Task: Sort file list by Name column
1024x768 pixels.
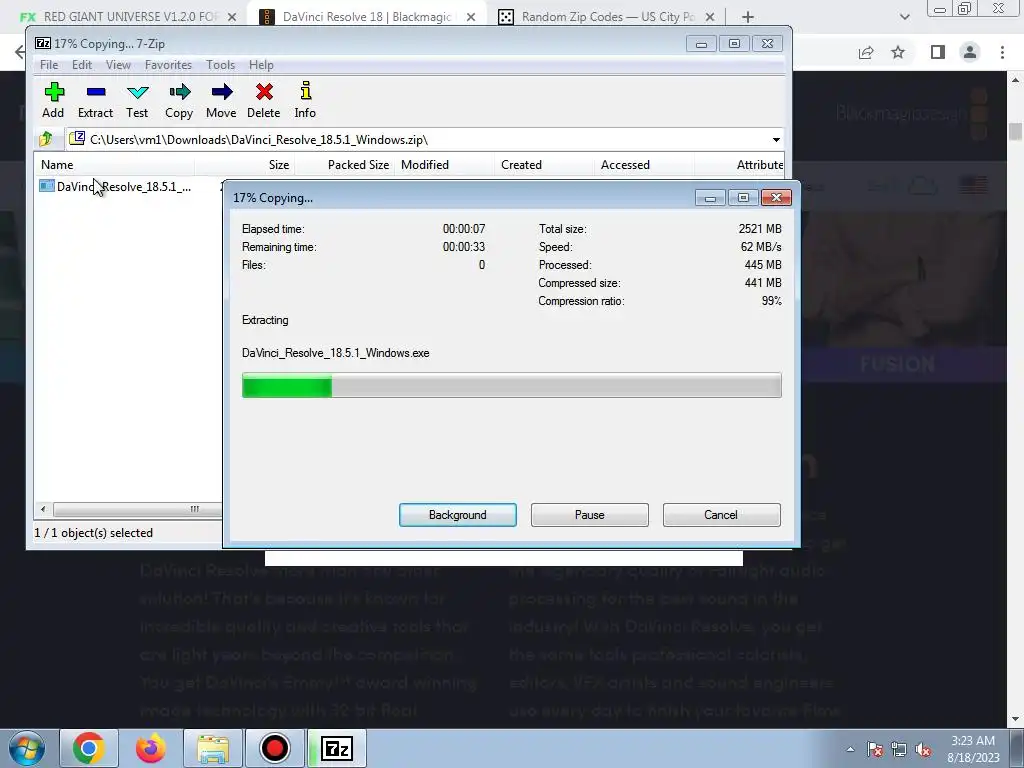Action: pyautogui.click(x=114, y=165)
